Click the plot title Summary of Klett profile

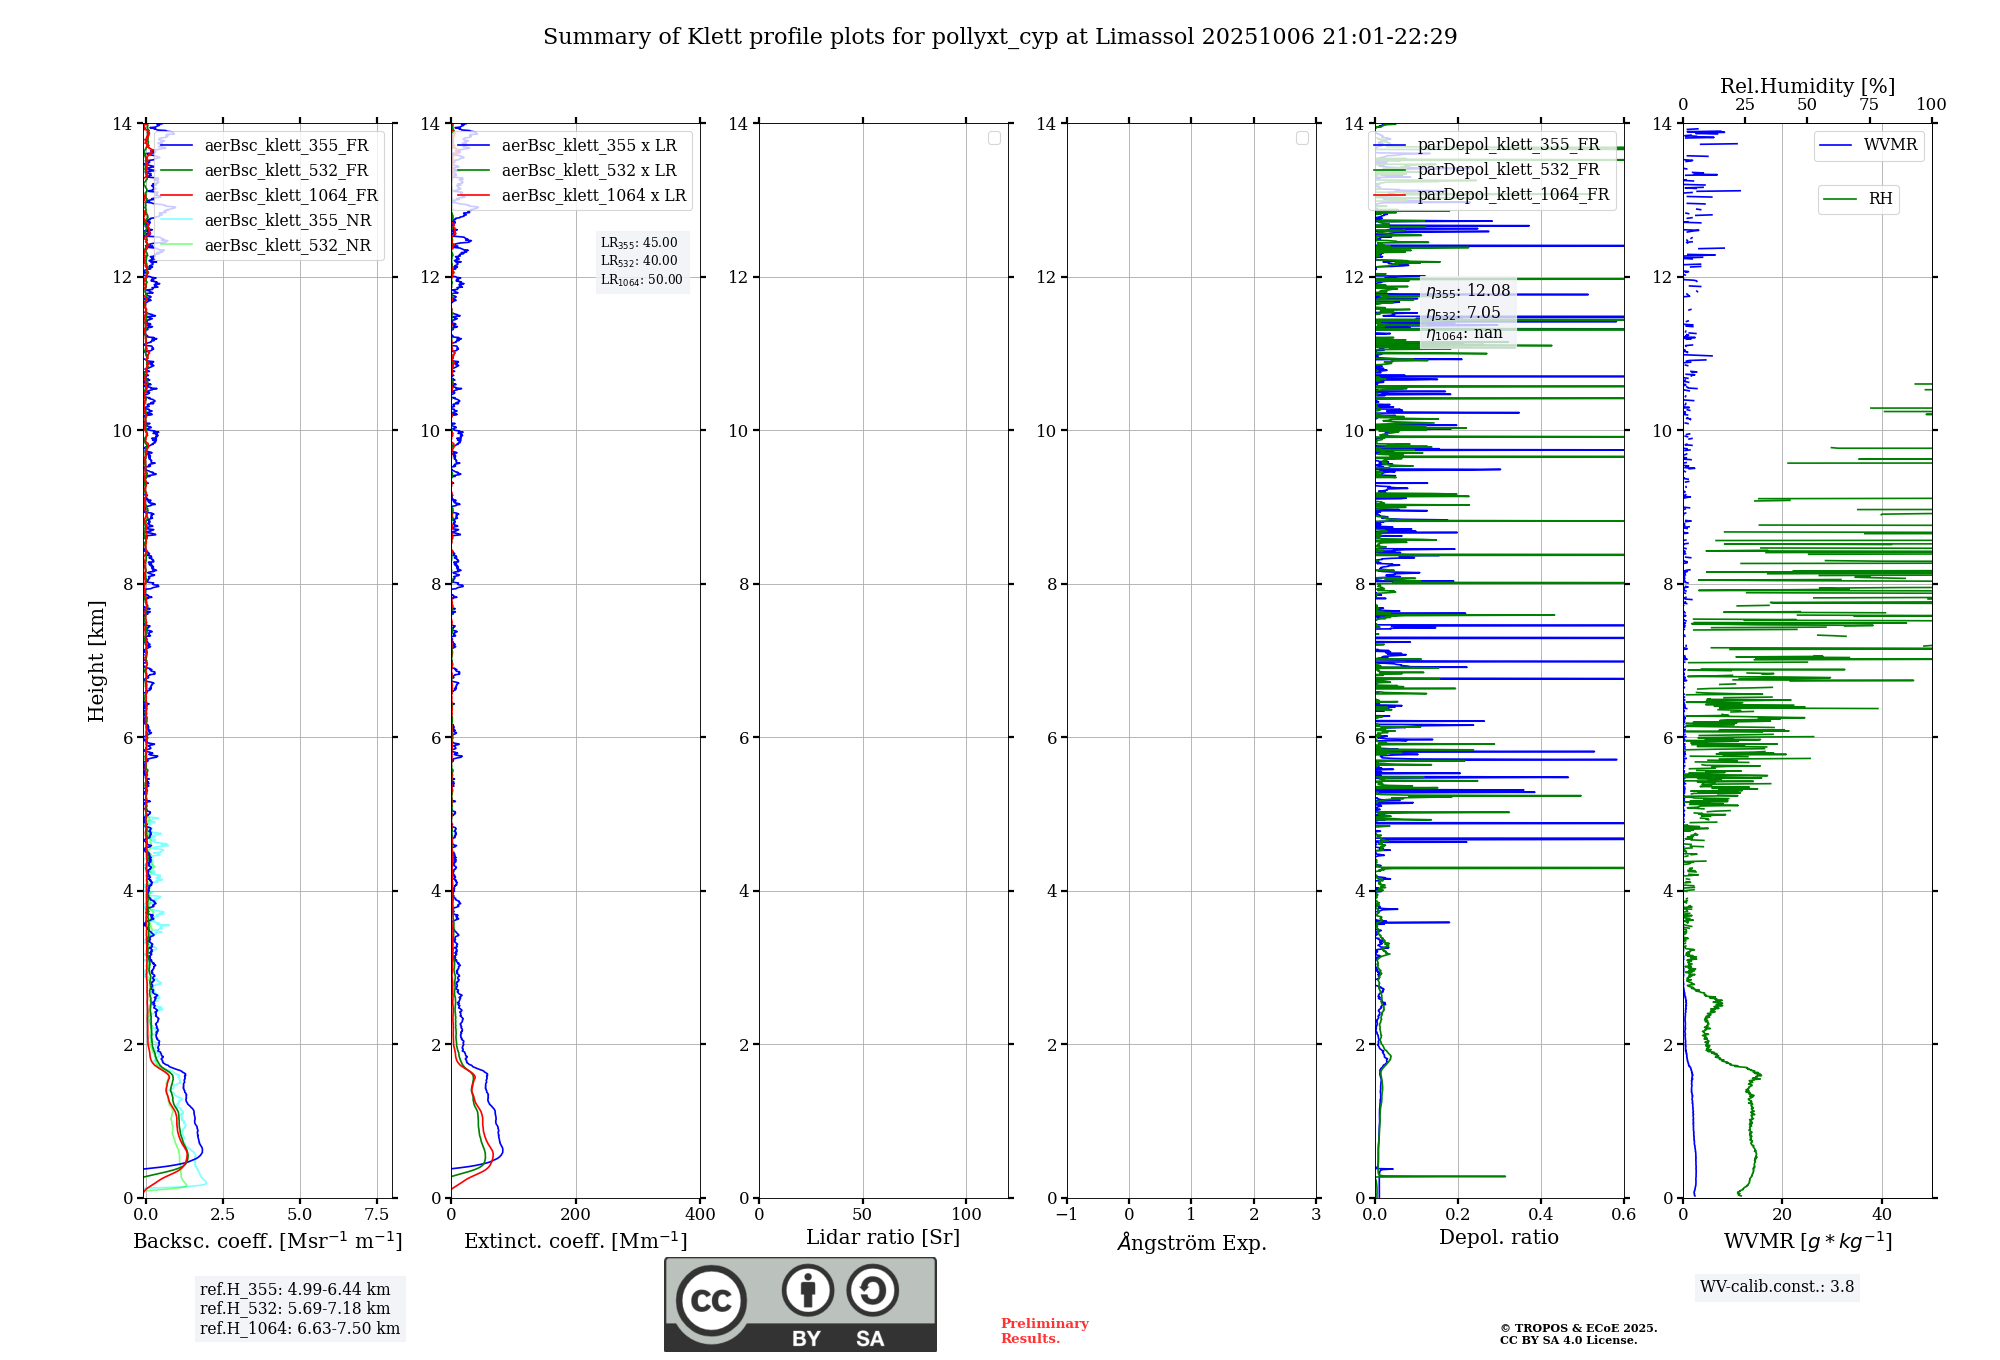[x=999, y=37]
